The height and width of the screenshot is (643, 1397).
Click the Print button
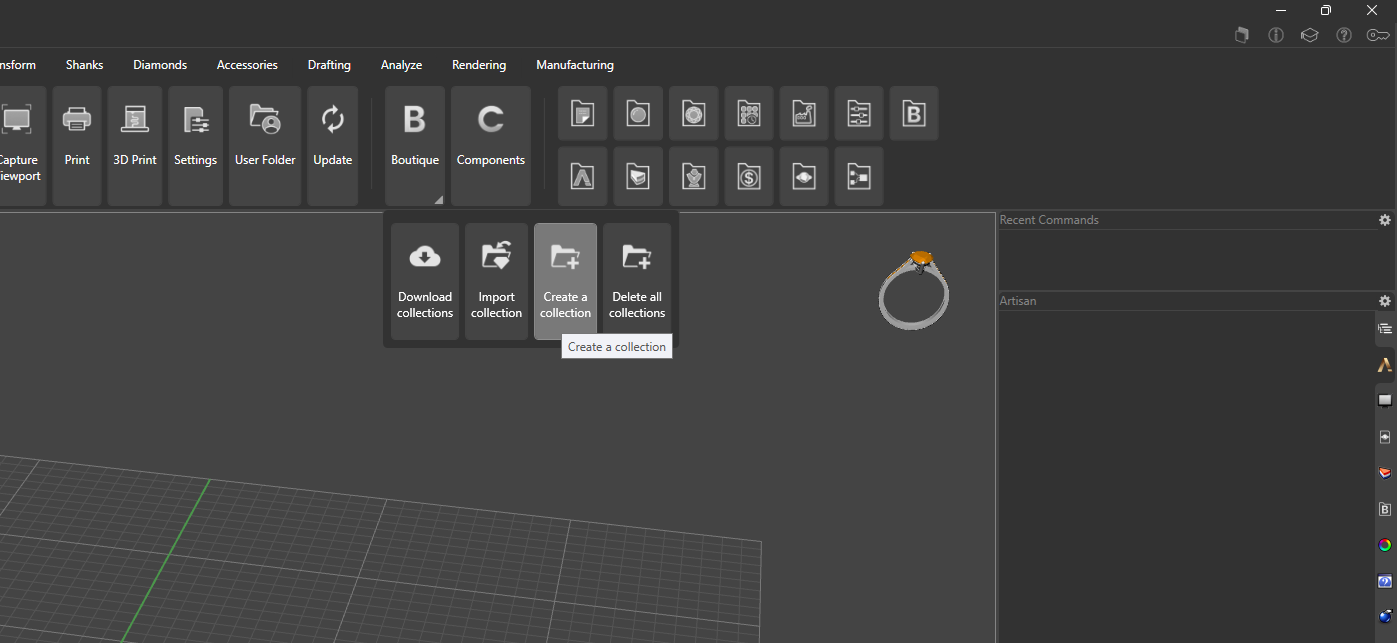77,145
